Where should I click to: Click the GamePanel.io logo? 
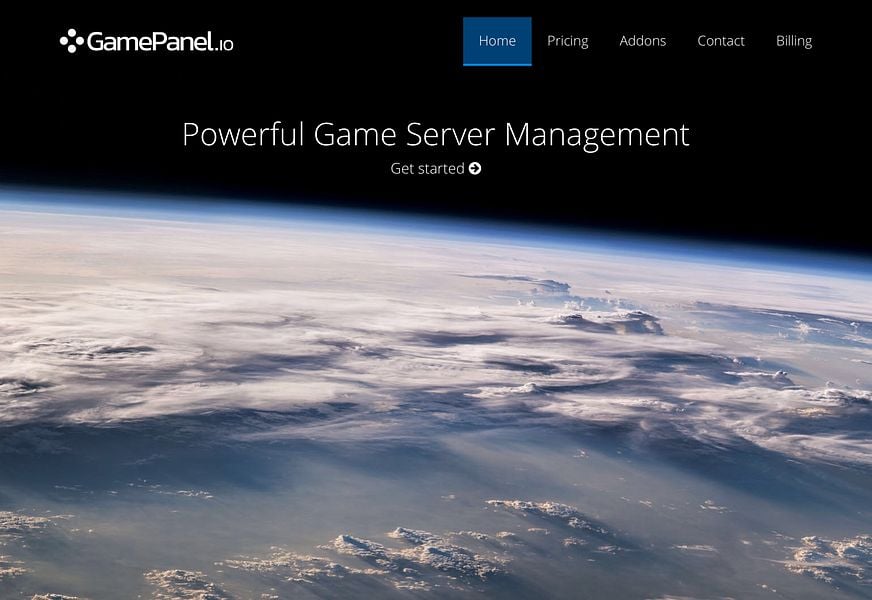pos(146,41)
